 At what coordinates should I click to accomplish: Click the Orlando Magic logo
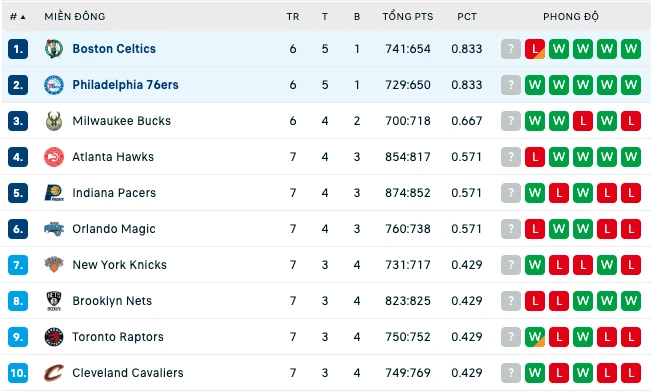point(54,229)
